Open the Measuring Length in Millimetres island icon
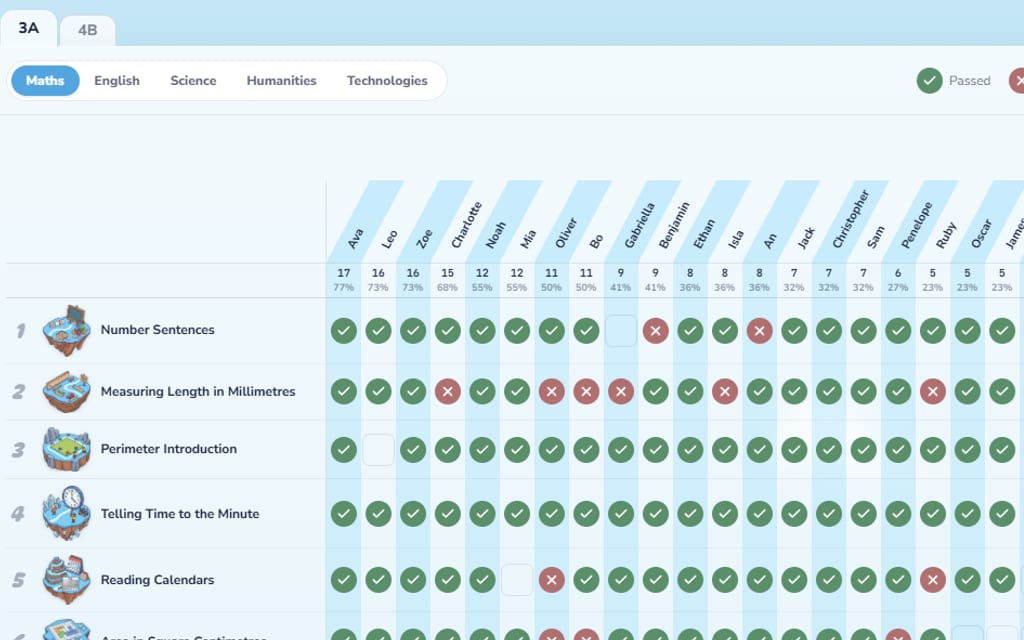This screenshot has width=1024, height=640. point(67,391)
